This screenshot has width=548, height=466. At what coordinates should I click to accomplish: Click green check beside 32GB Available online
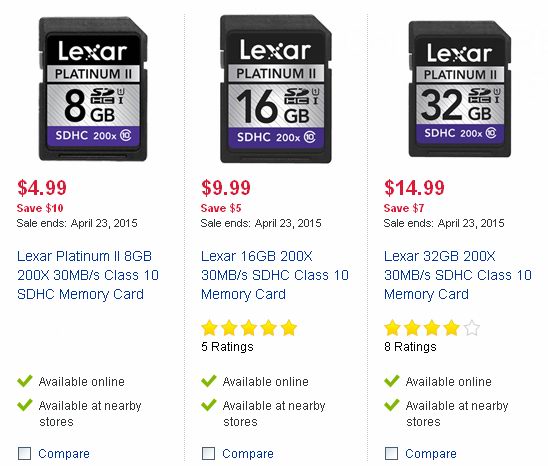tap(392, 381)
